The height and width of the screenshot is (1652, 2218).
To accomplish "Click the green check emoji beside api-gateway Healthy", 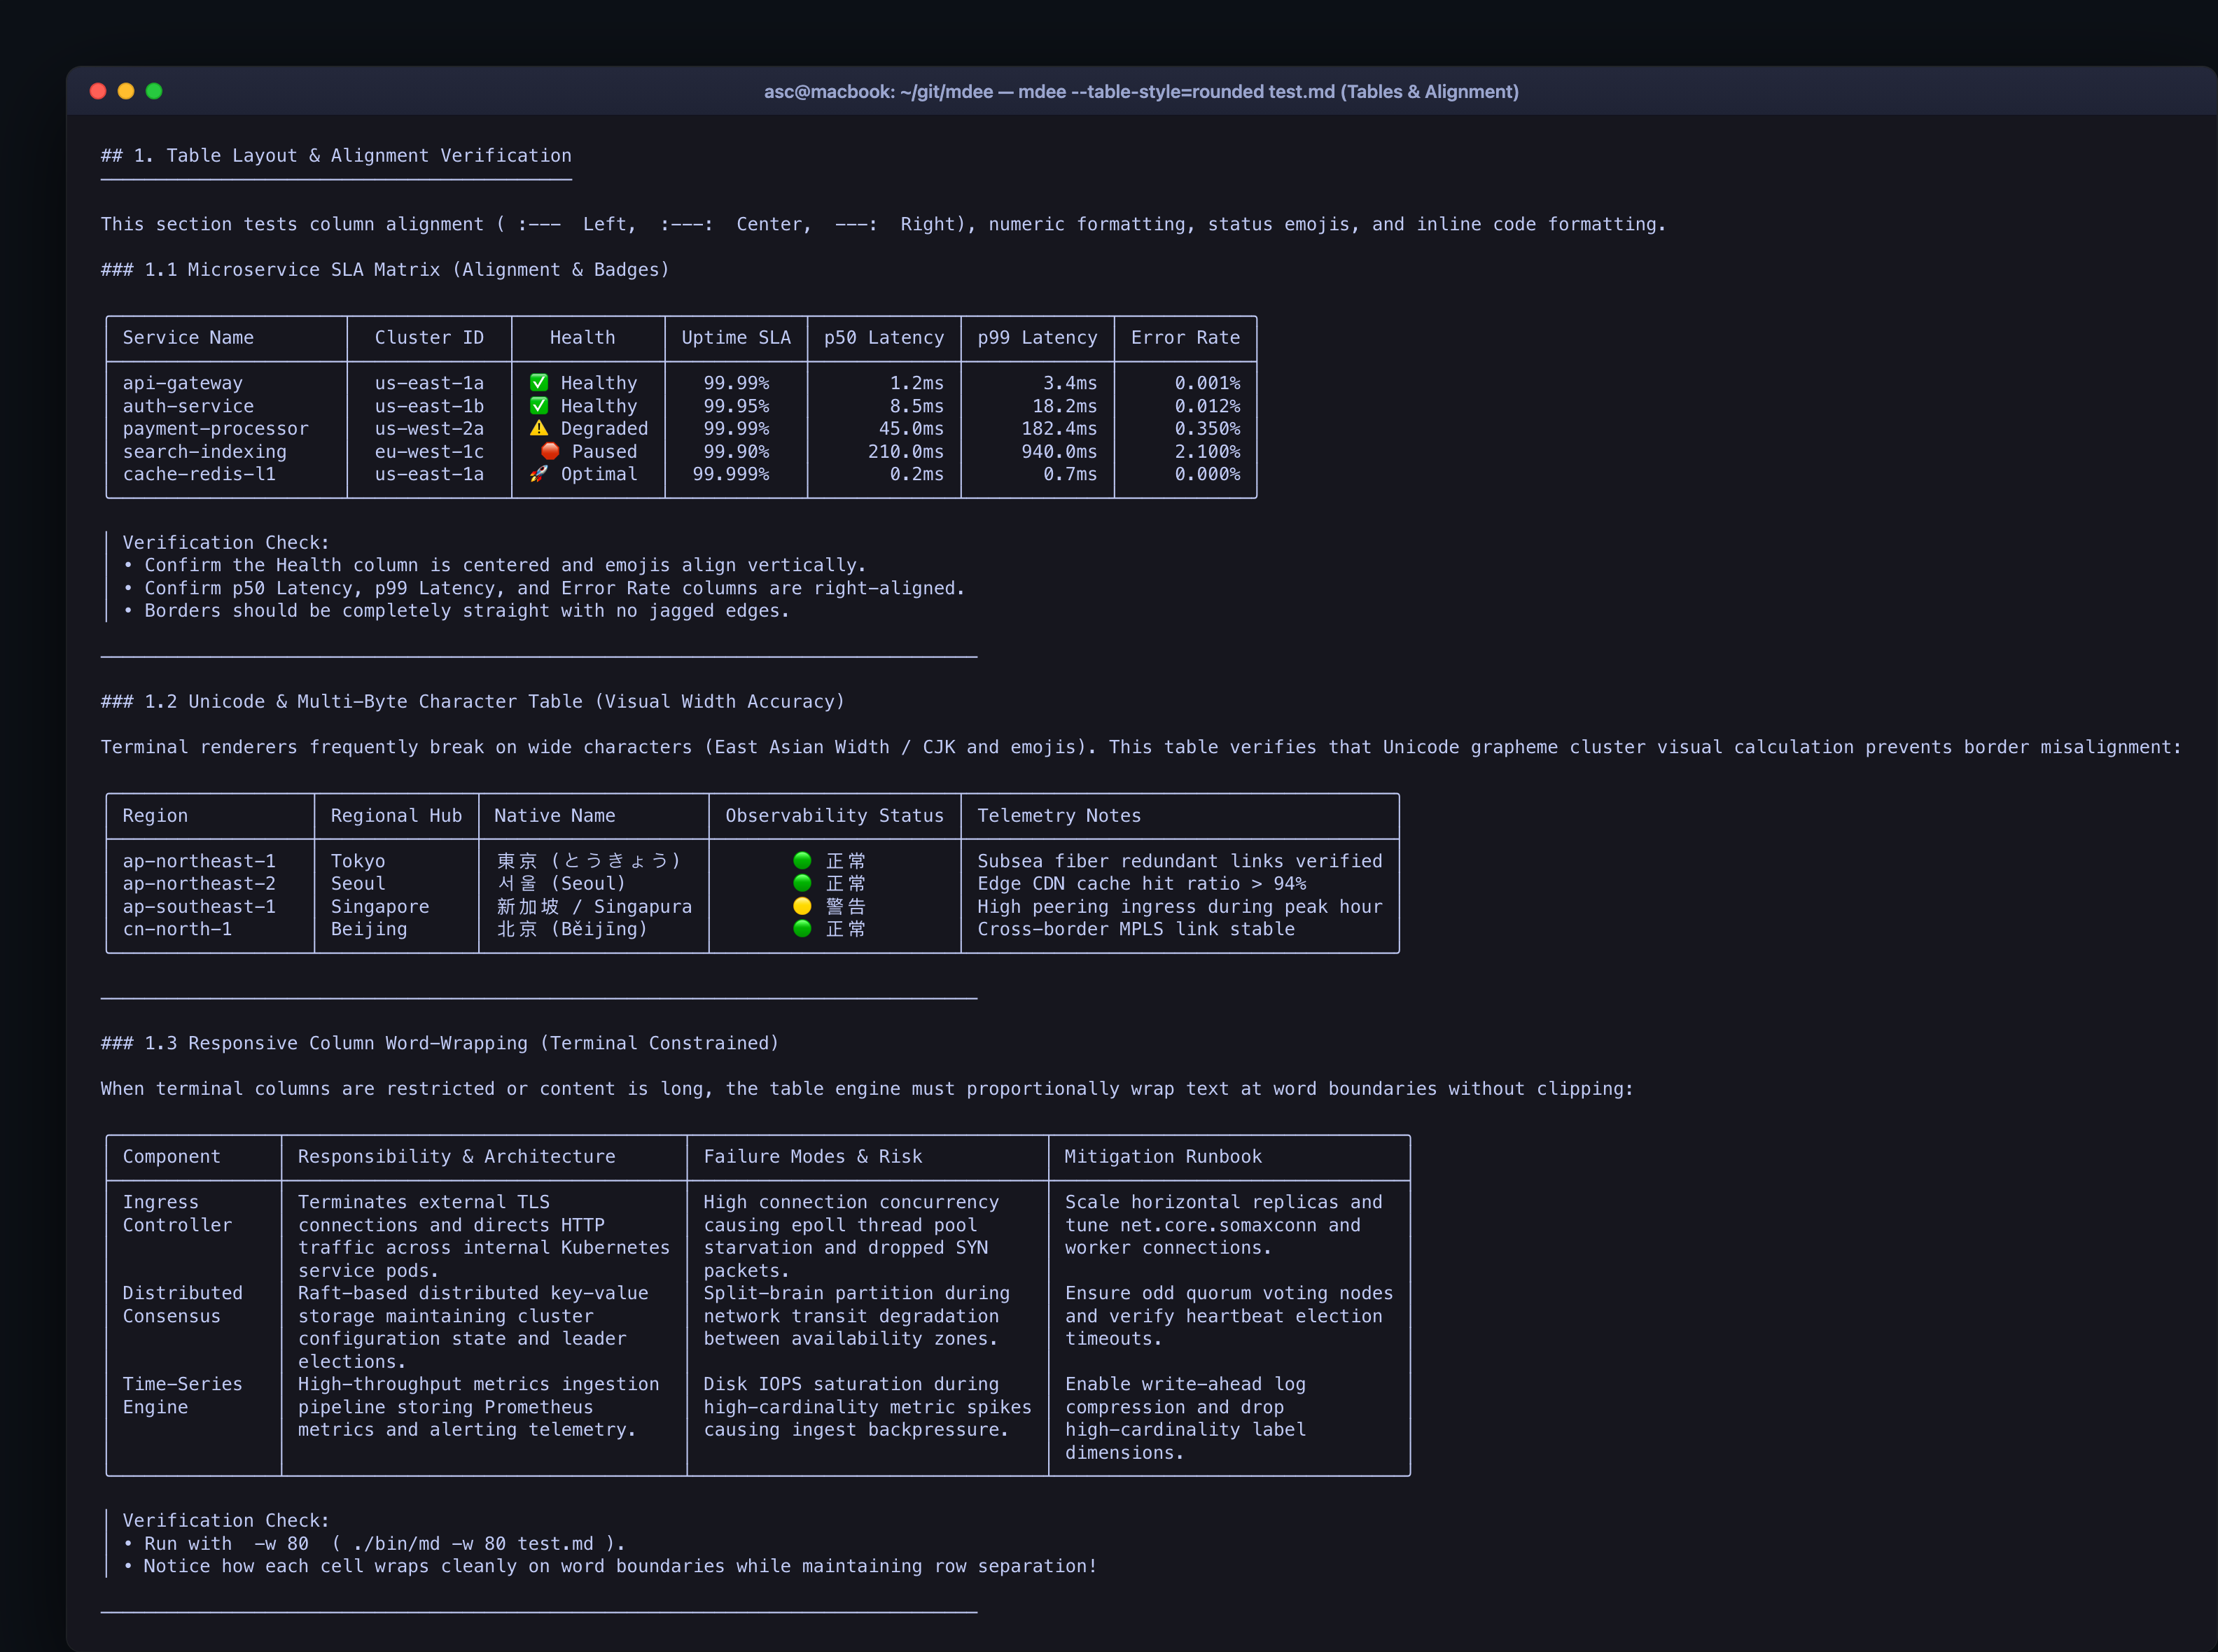I will [539, 383].
